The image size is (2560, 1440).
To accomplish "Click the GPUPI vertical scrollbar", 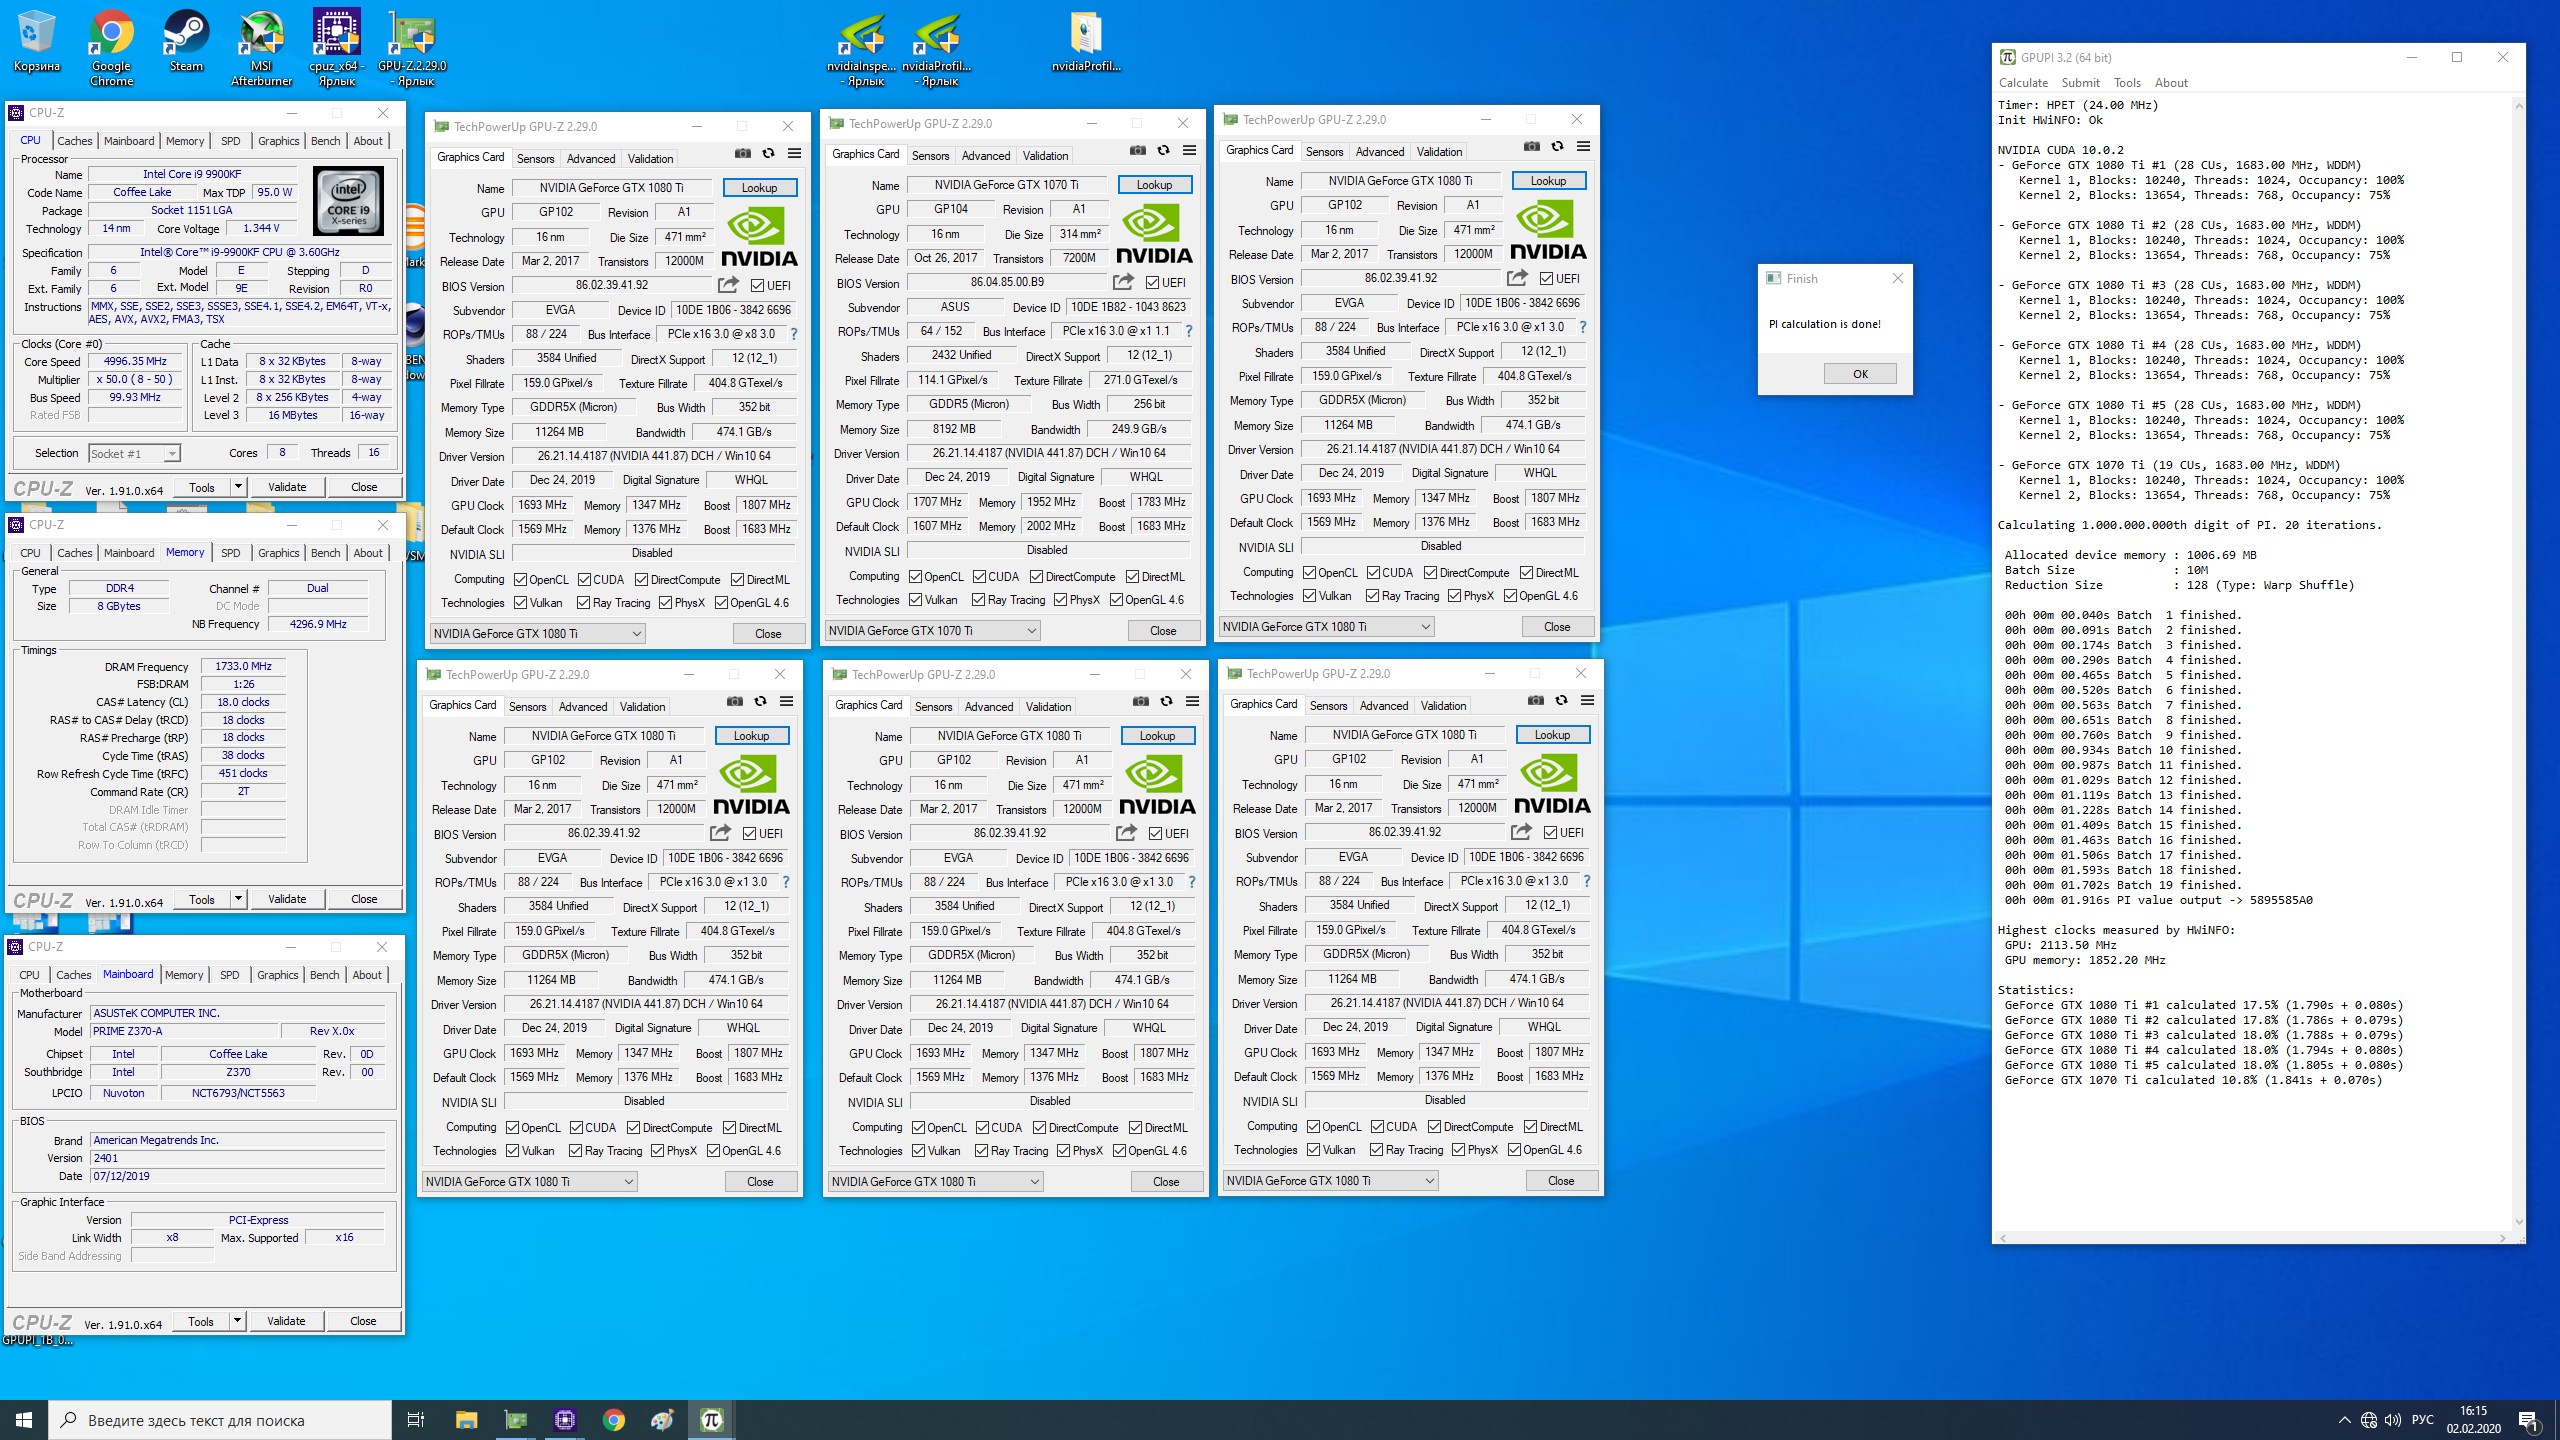I will [x=2518, y=664].
